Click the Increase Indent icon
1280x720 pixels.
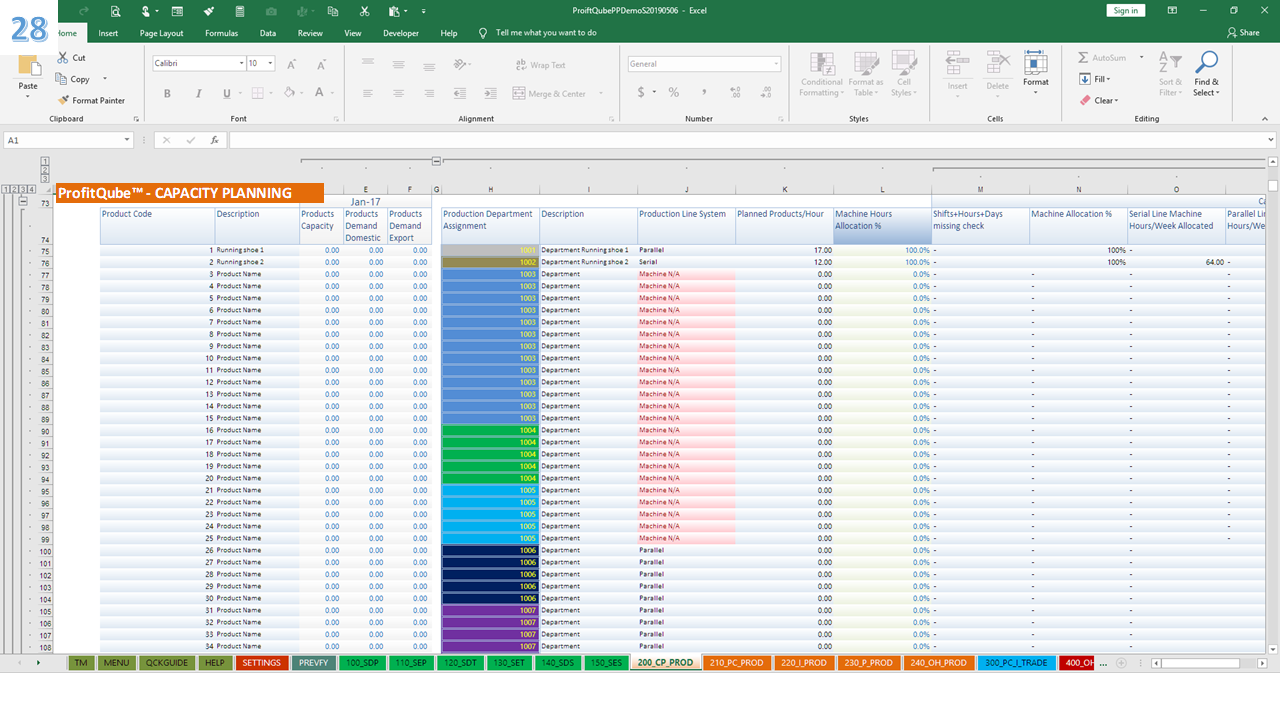tap(489, 93)
